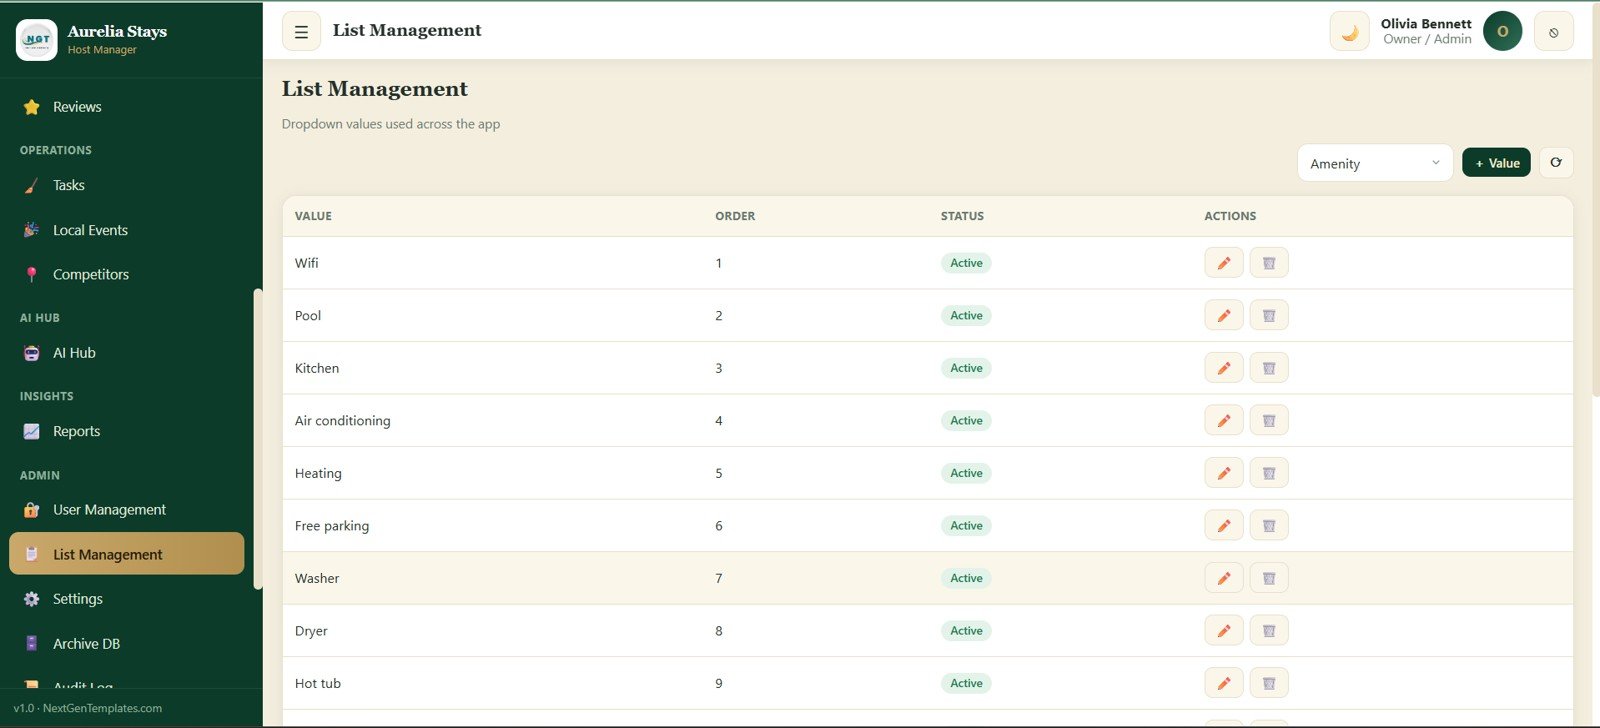Screen dimensions: 1600x728
Task: Delete the Wifi amenity value
Action: [x=1269, y=263]
